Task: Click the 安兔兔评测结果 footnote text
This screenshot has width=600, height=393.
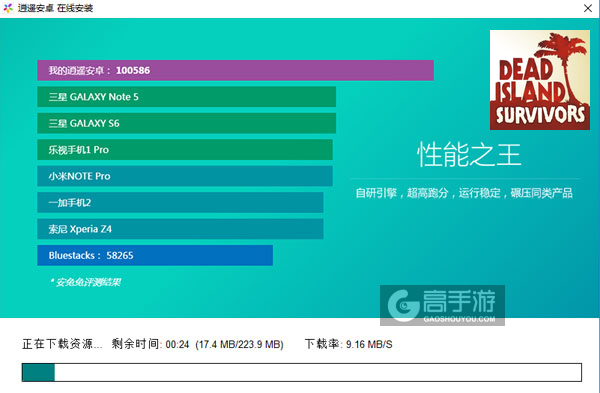Action: click(86, 282)
